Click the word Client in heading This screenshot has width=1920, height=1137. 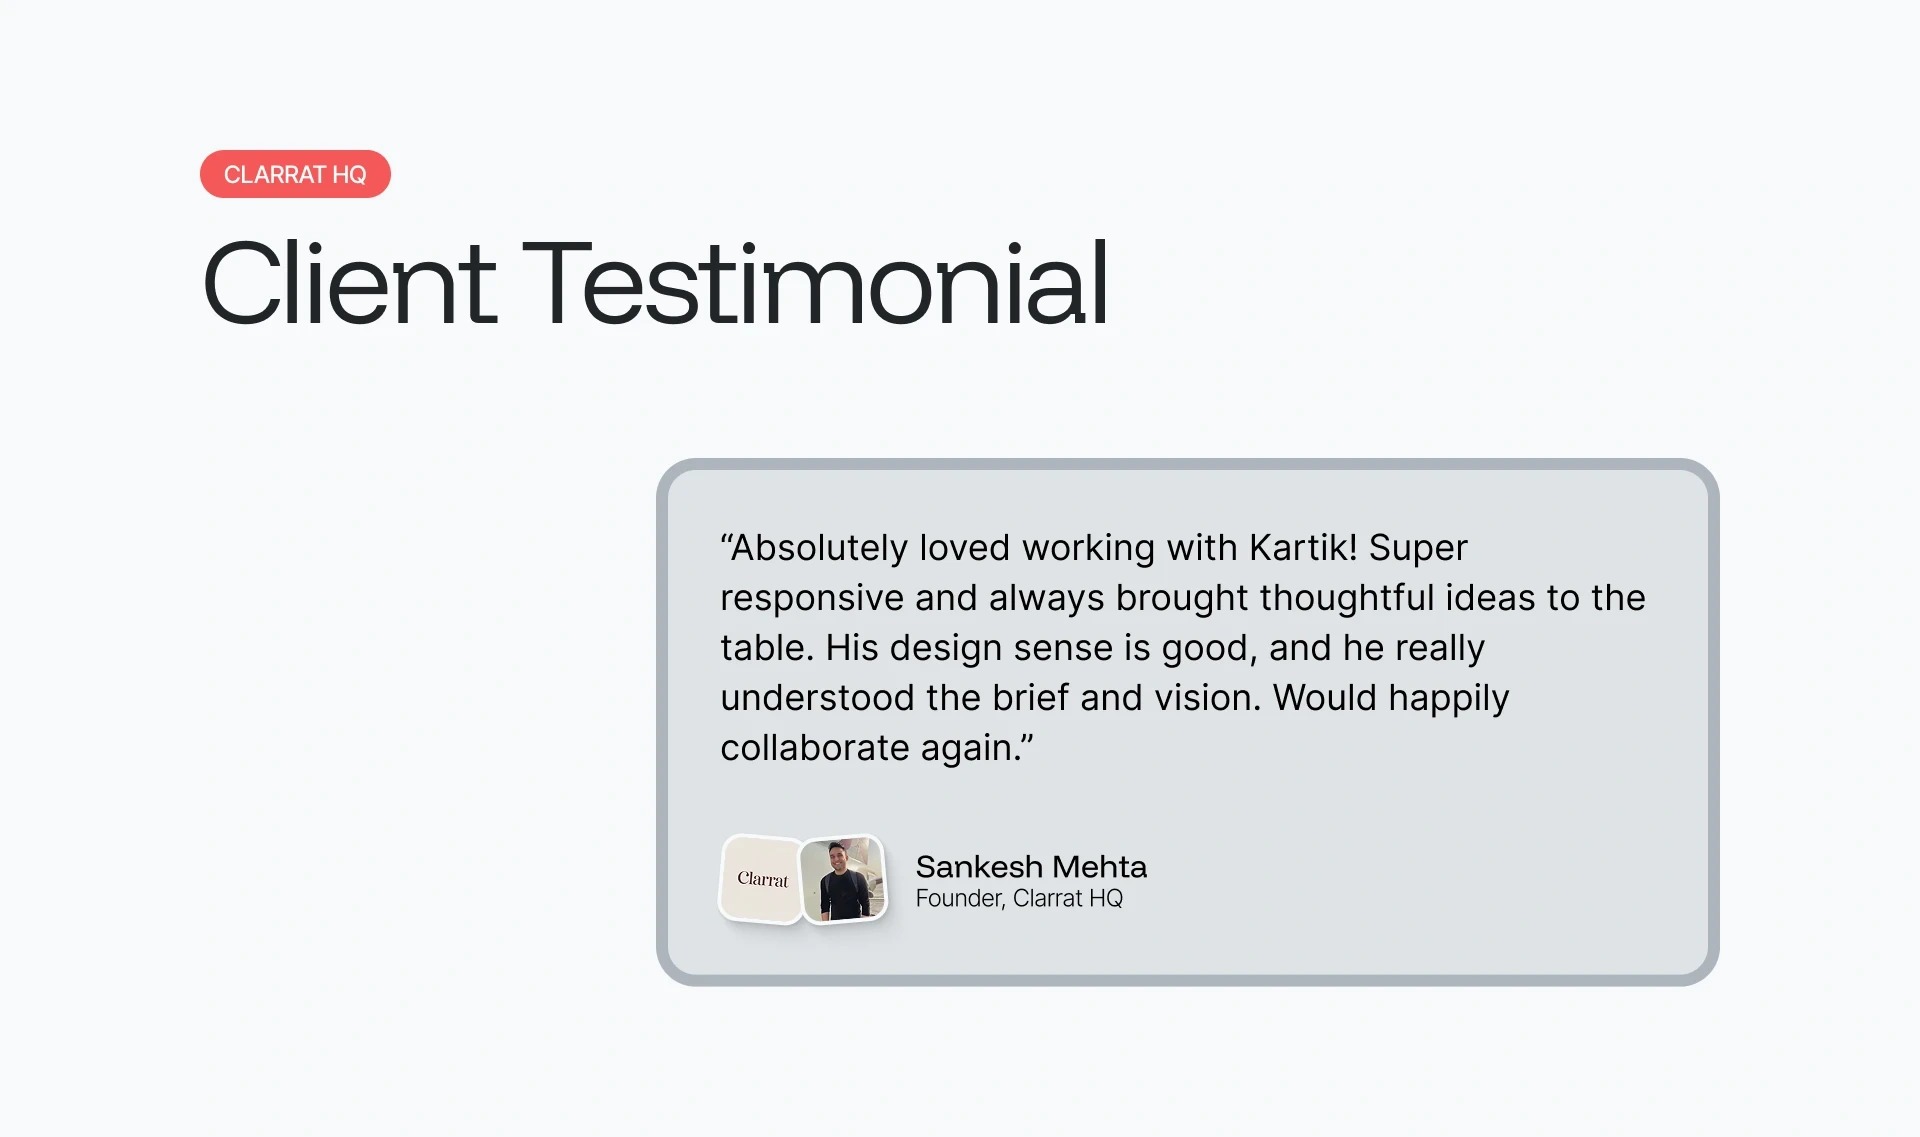point(349,283)
